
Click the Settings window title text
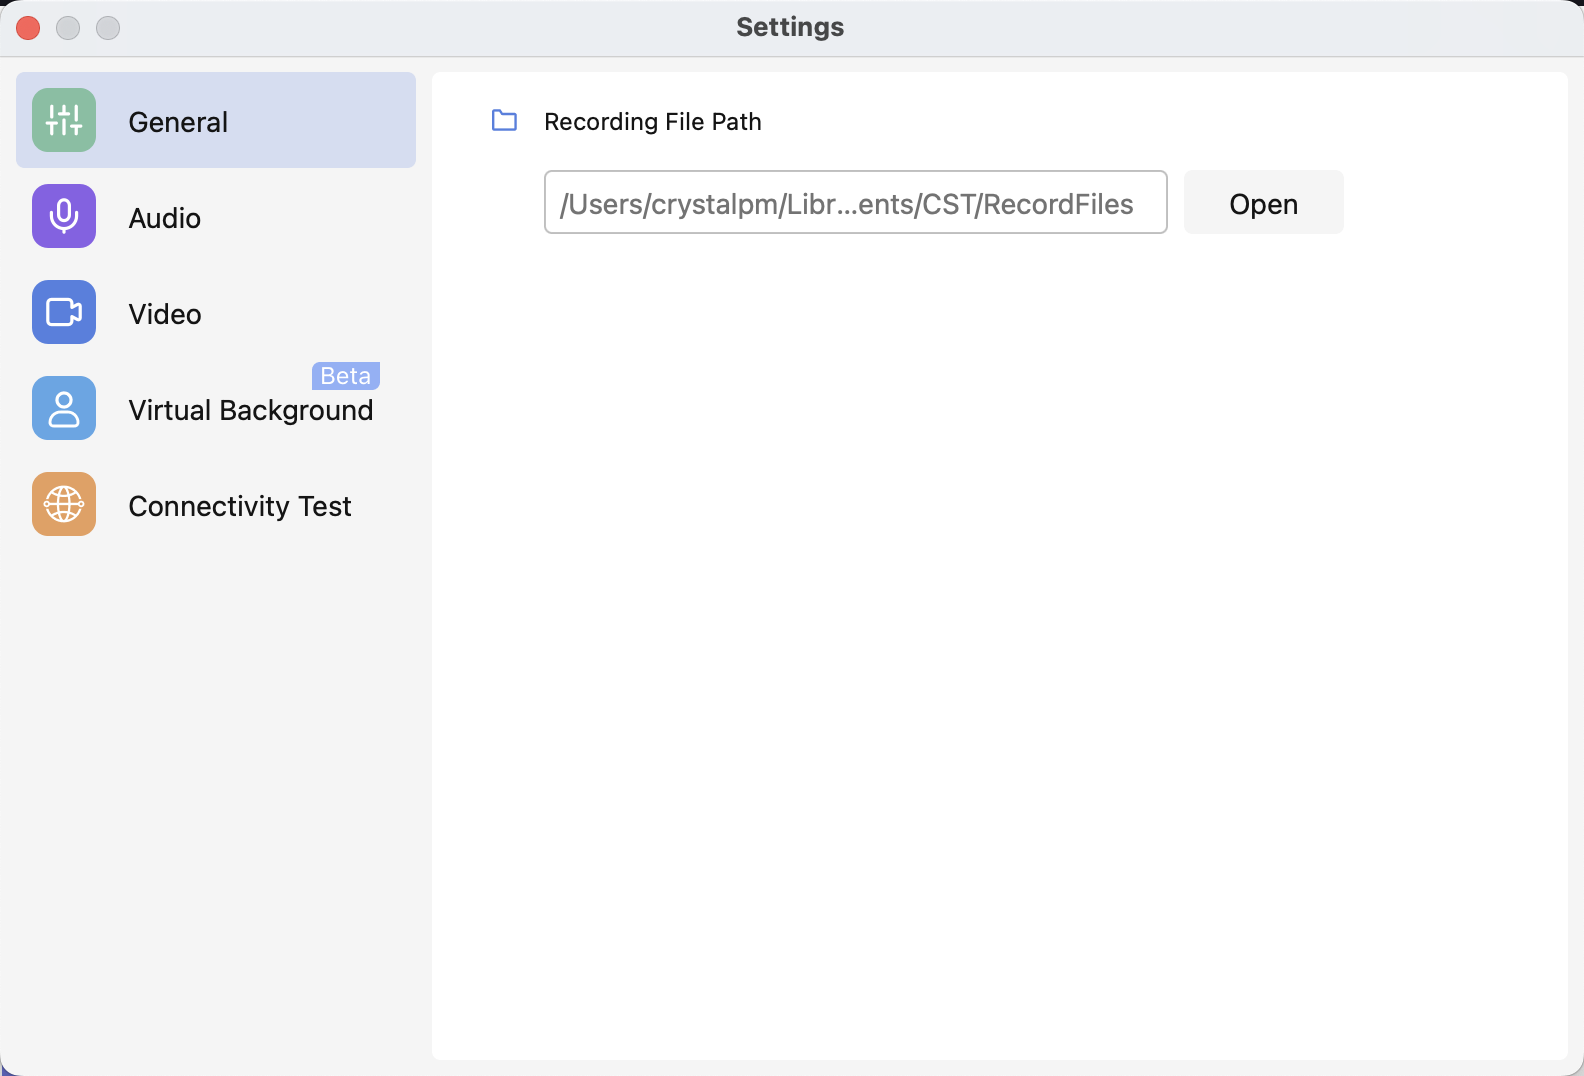point(790,27)
